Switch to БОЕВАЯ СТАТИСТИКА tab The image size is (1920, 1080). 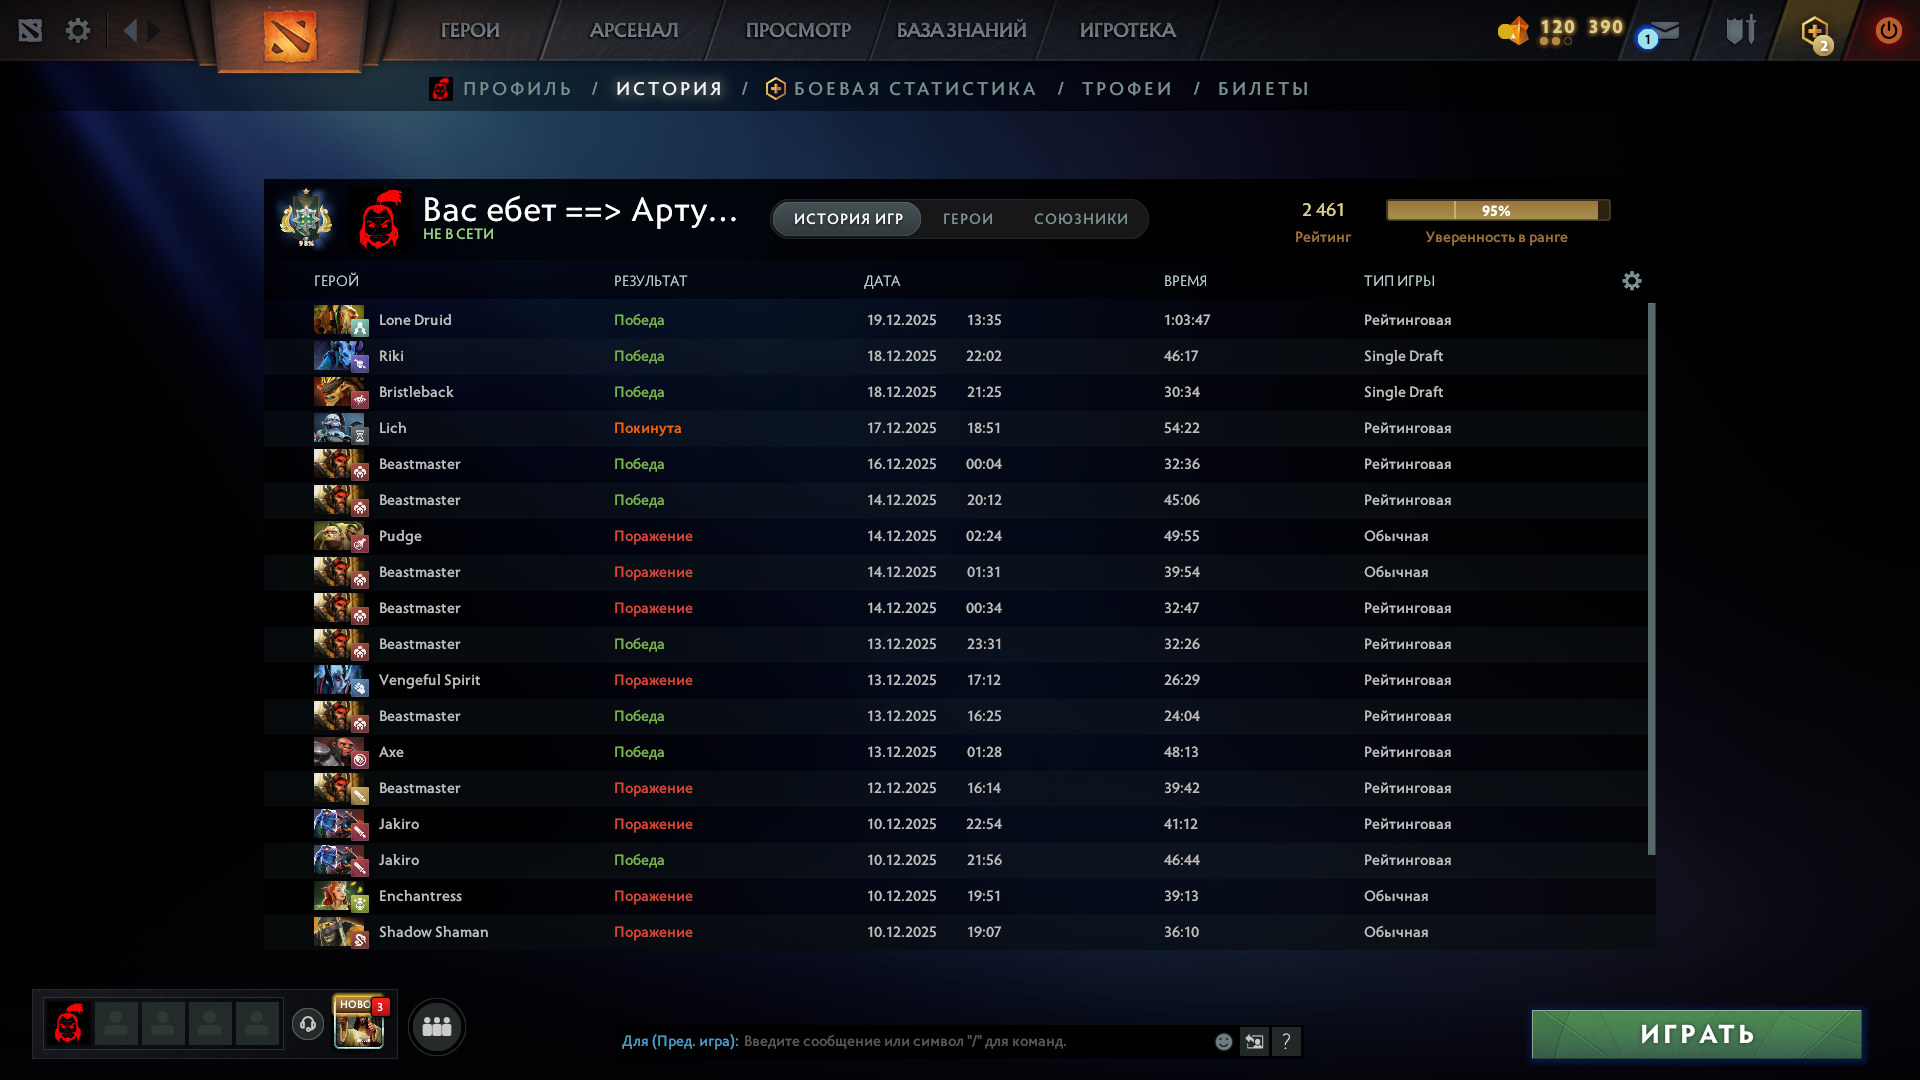click(x=915, y=89)
